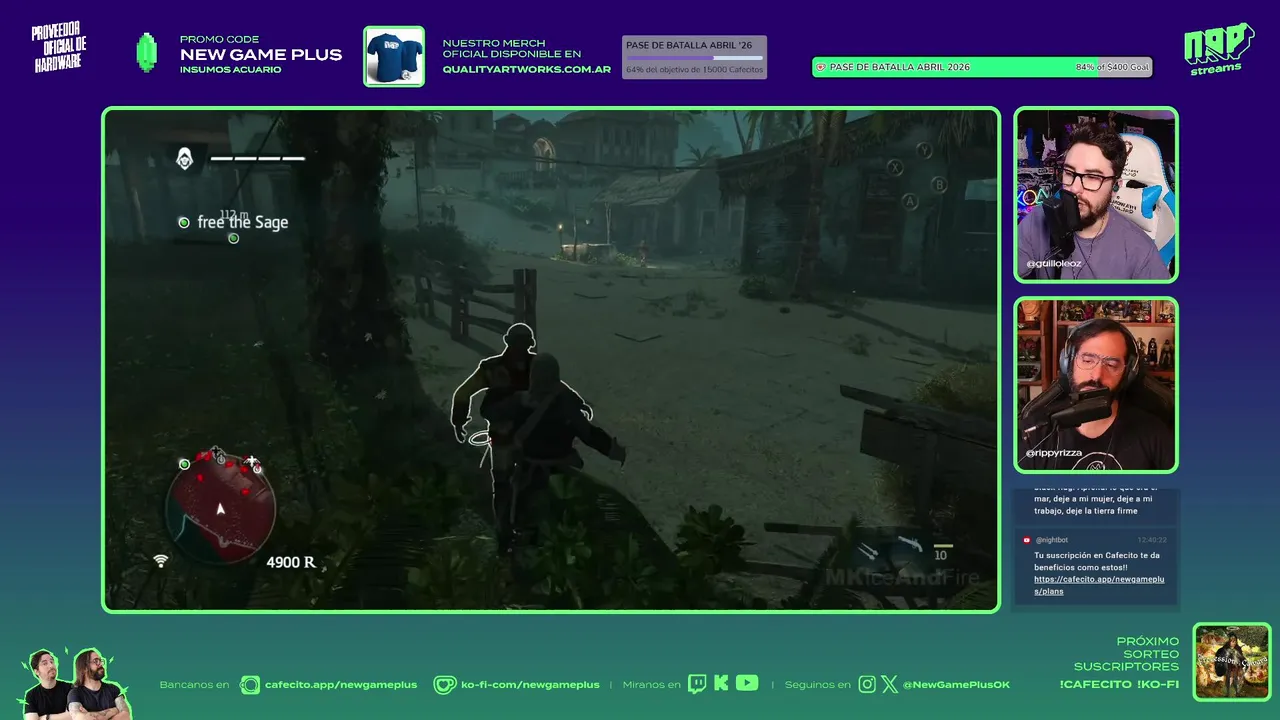1280x720 pixels.
Task: Click the 12:40:22 chat timestamp
Action: pos(1152,540)
